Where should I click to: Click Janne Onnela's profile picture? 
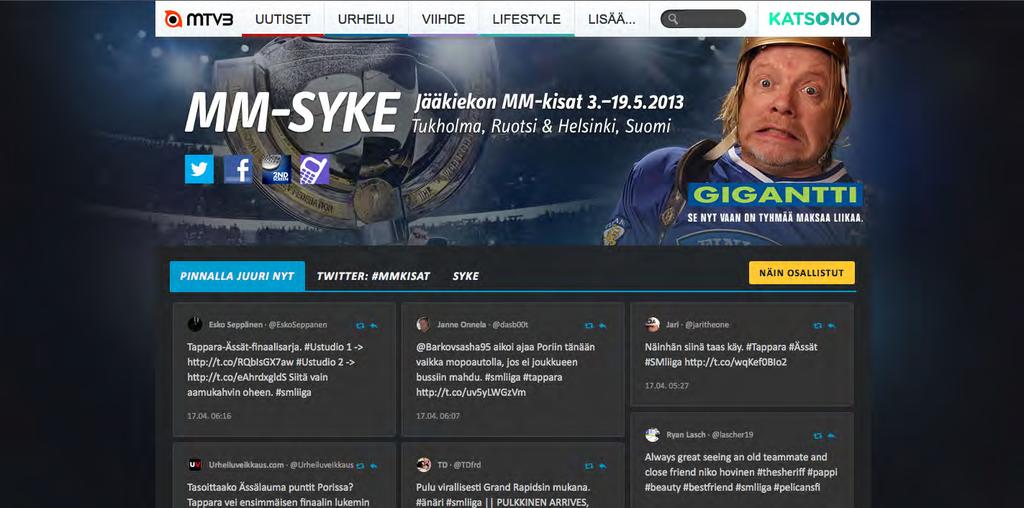pos(423,325)
